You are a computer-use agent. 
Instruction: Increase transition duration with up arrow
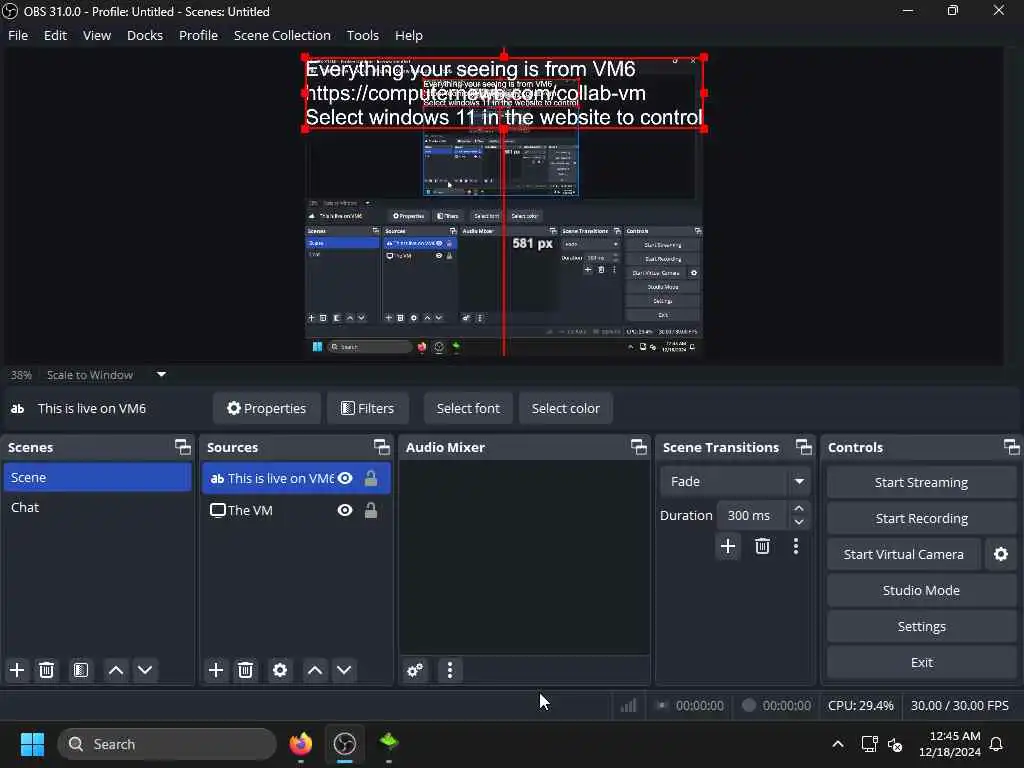click(799, 508)
